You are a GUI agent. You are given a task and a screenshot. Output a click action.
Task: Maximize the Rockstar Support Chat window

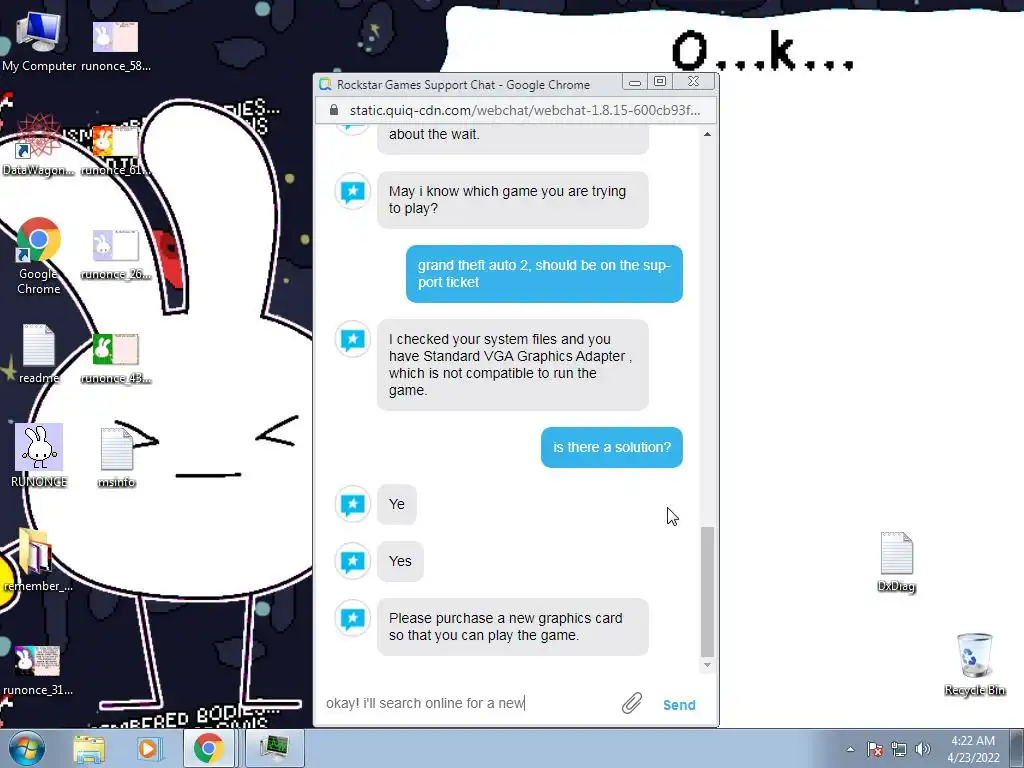point(660,82)
